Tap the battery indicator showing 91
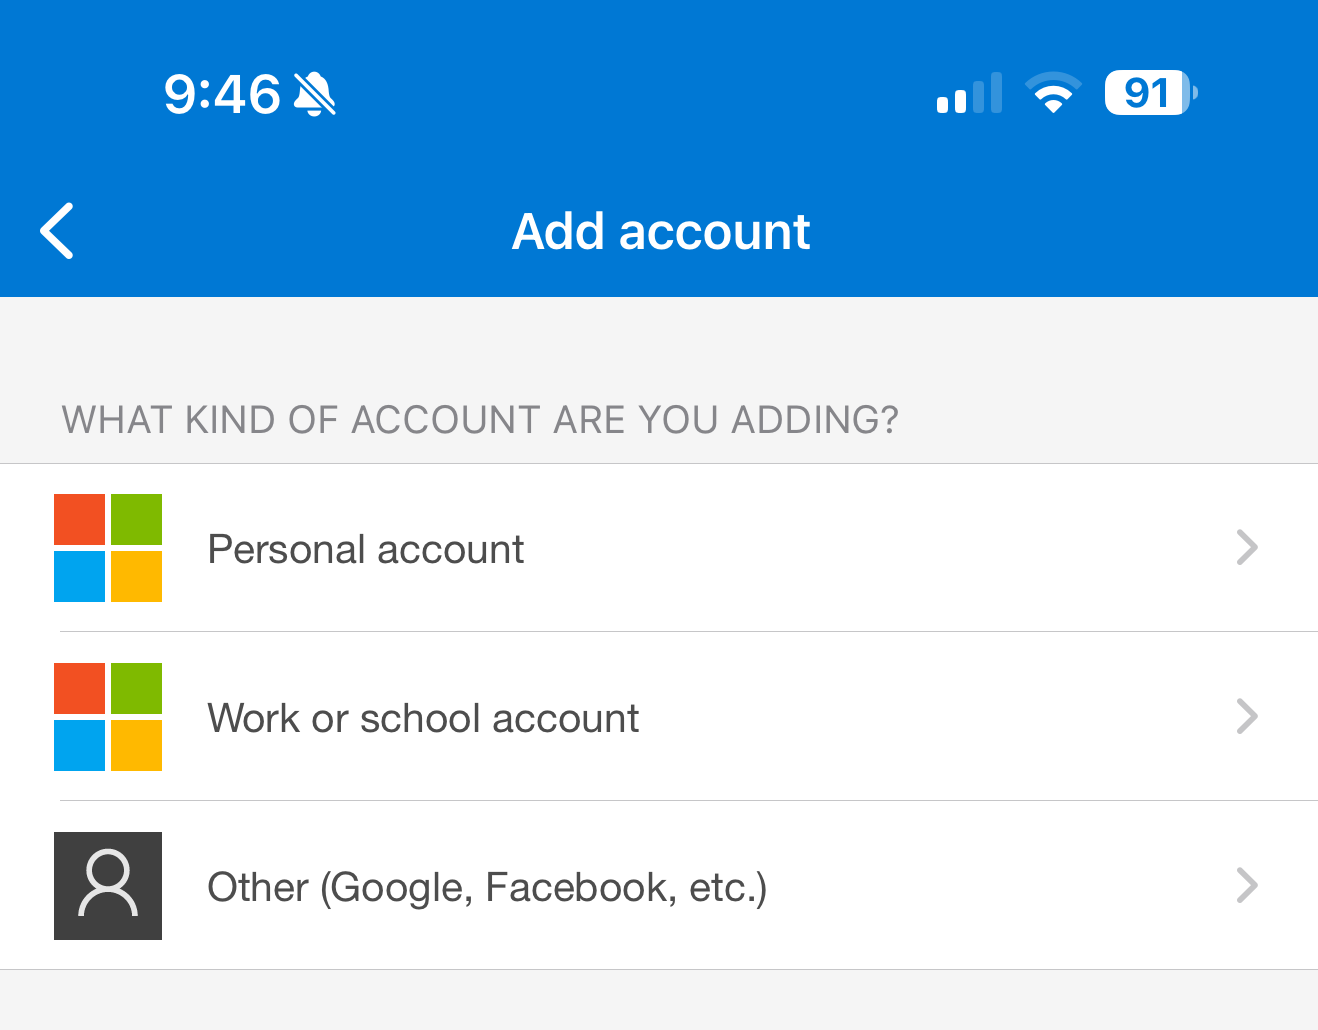 [1151, 93]
